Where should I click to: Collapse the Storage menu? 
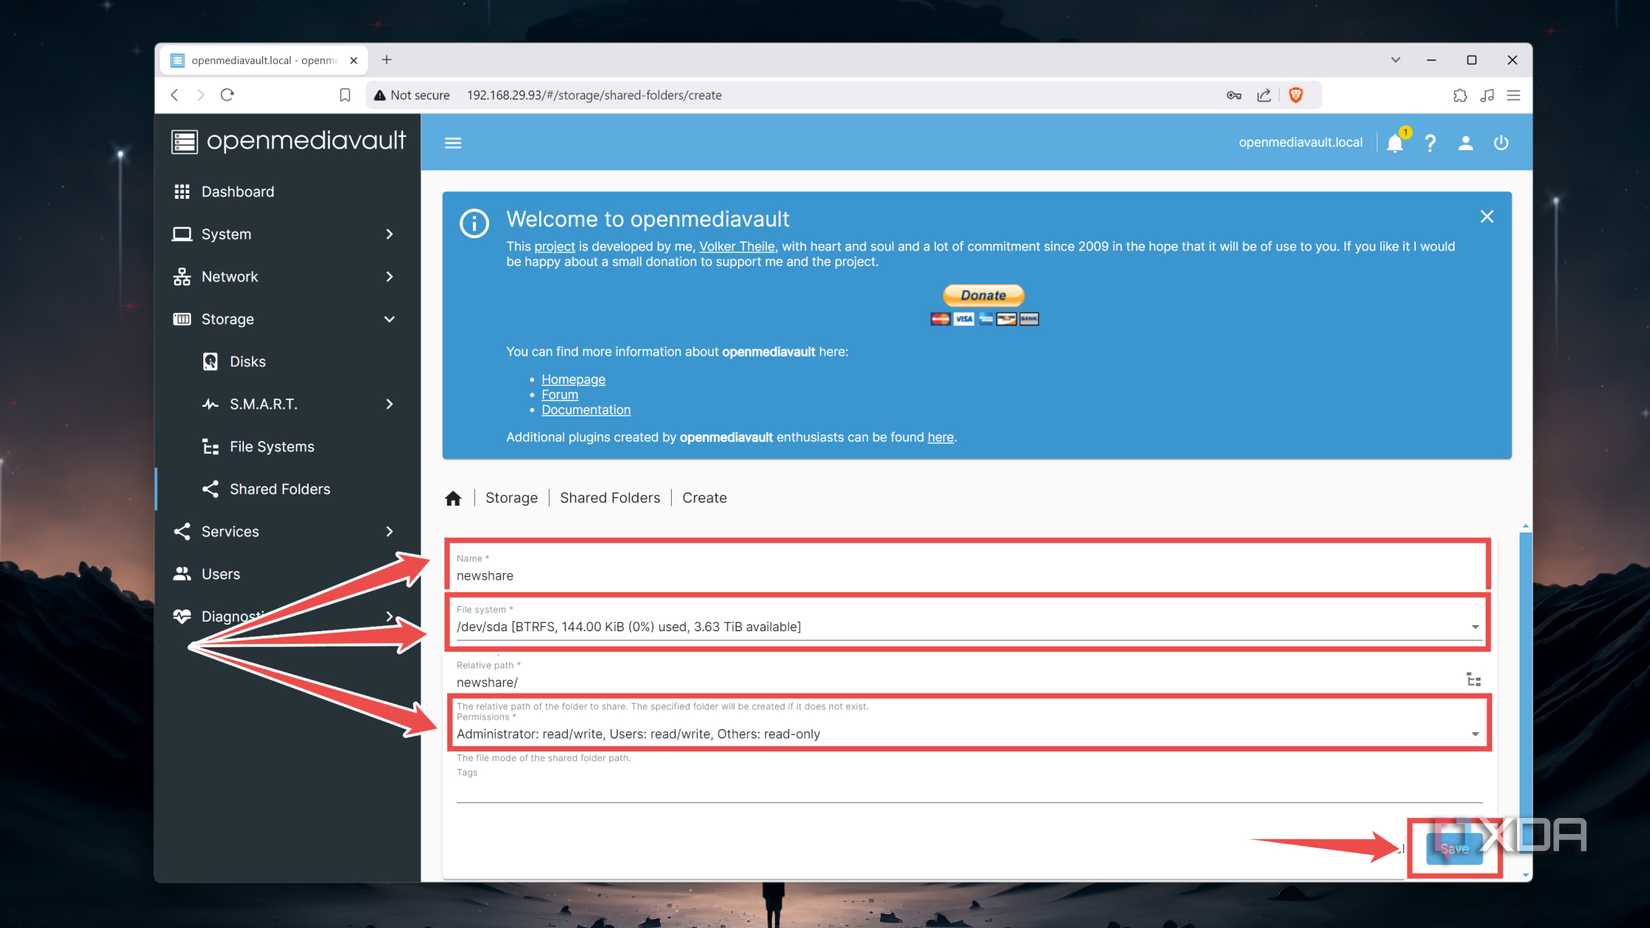(x=287, y=319)
